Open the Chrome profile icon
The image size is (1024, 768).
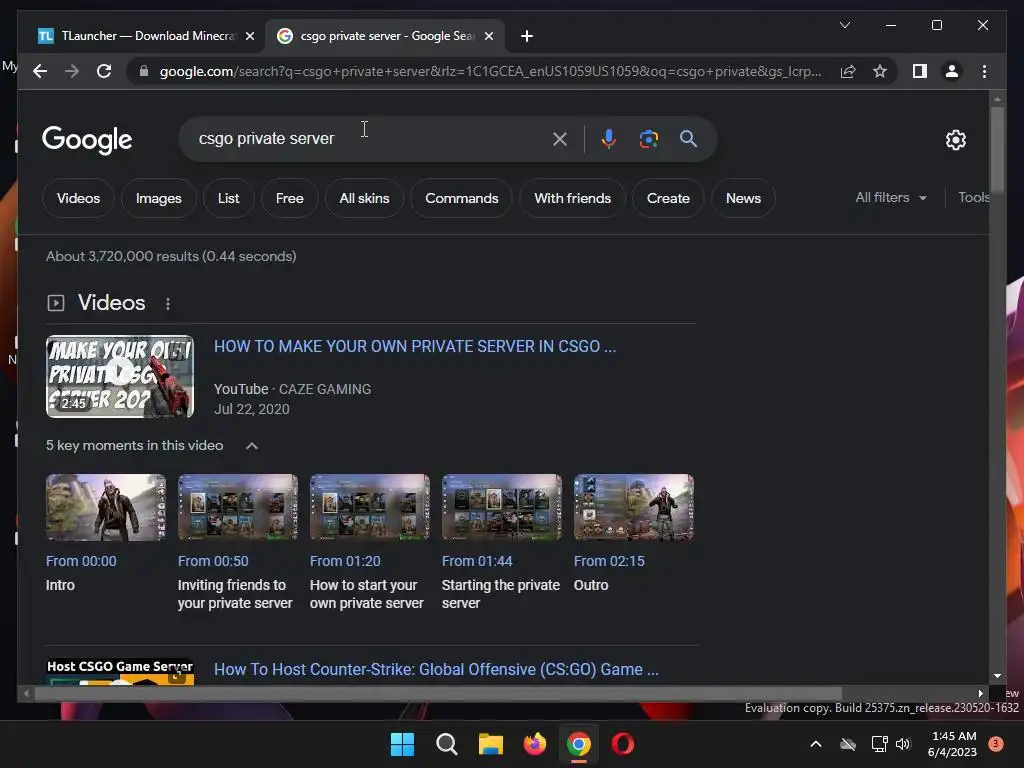pos(952,71)
